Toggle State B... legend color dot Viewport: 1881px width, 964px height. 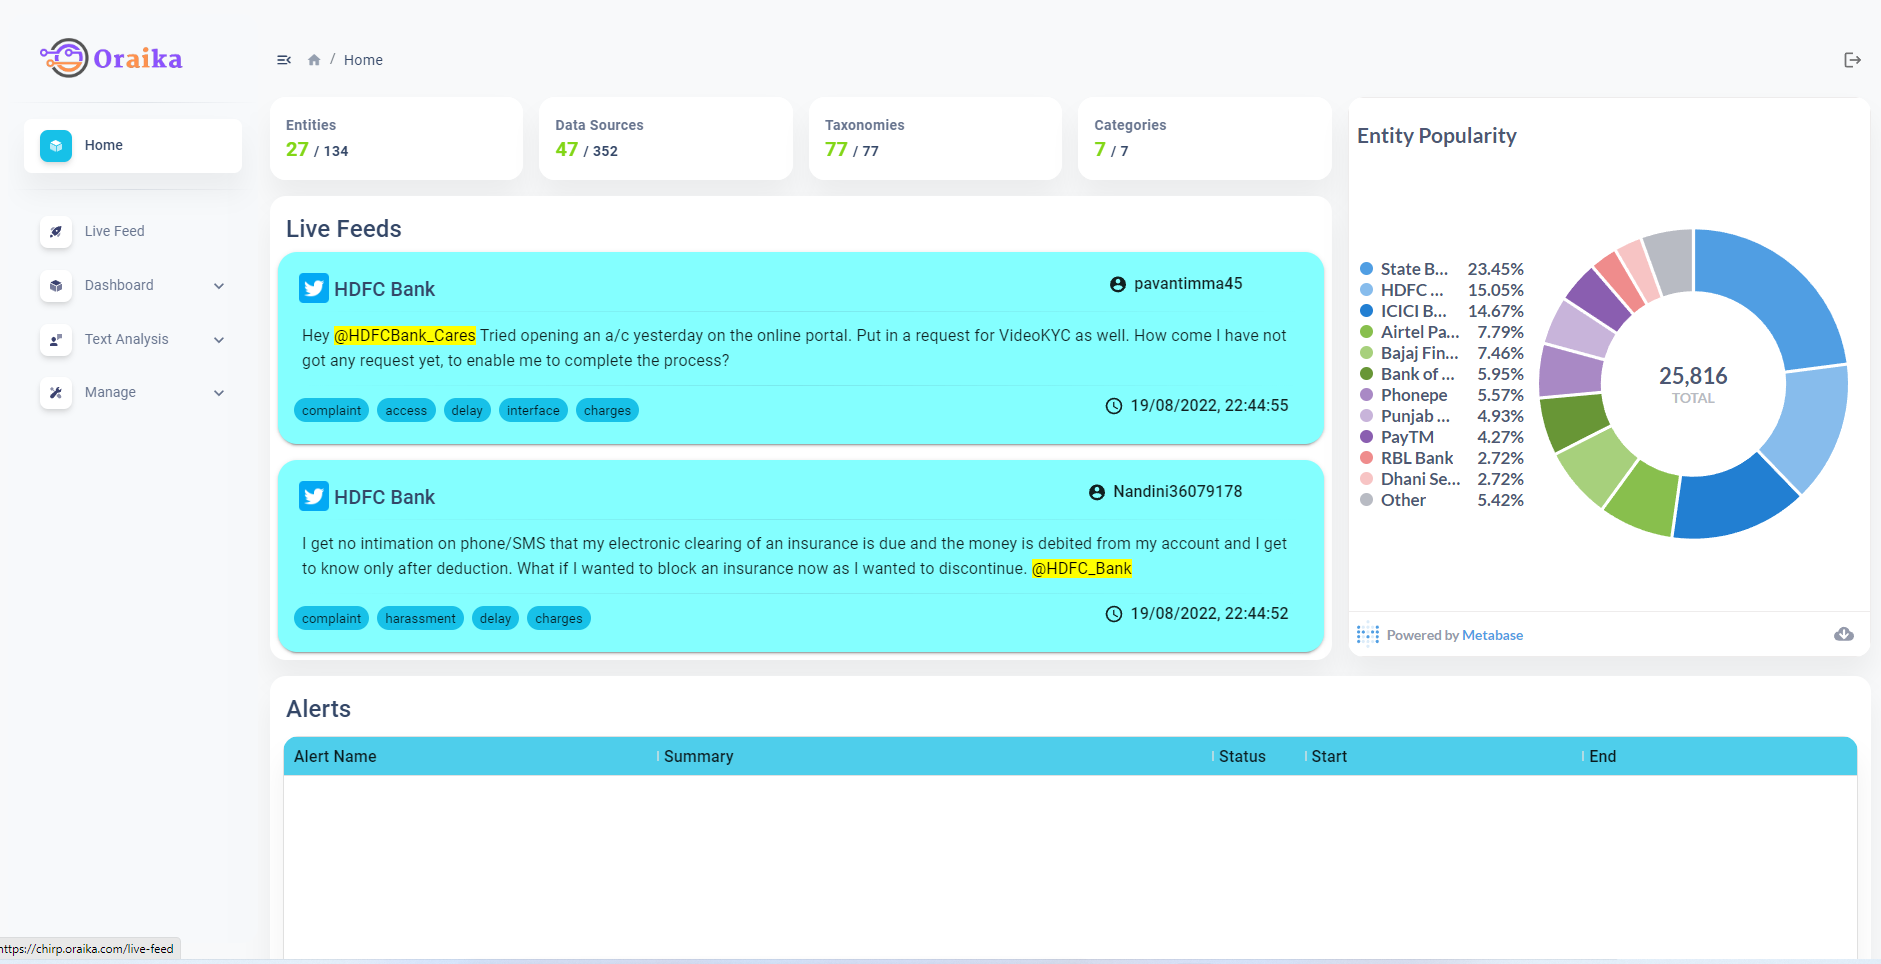1366,269
